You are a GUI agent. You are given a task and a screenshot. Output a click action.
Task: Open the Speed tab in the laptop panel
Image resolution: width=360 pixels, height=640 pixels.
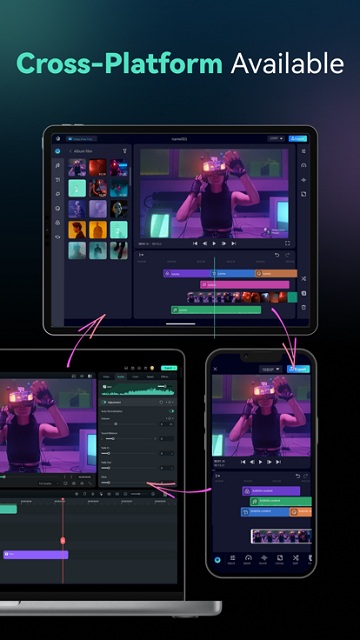click(x=150, y=376)
